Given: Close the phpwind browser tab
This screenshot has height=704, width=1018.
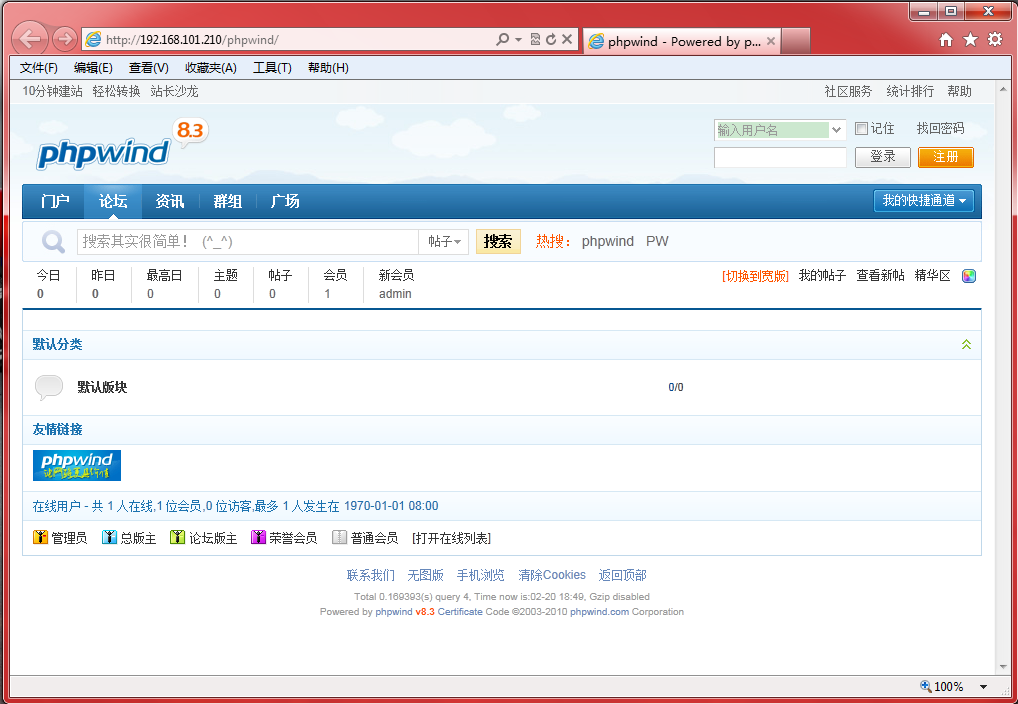Looking at the screenshot, I should tap(771, 41).
